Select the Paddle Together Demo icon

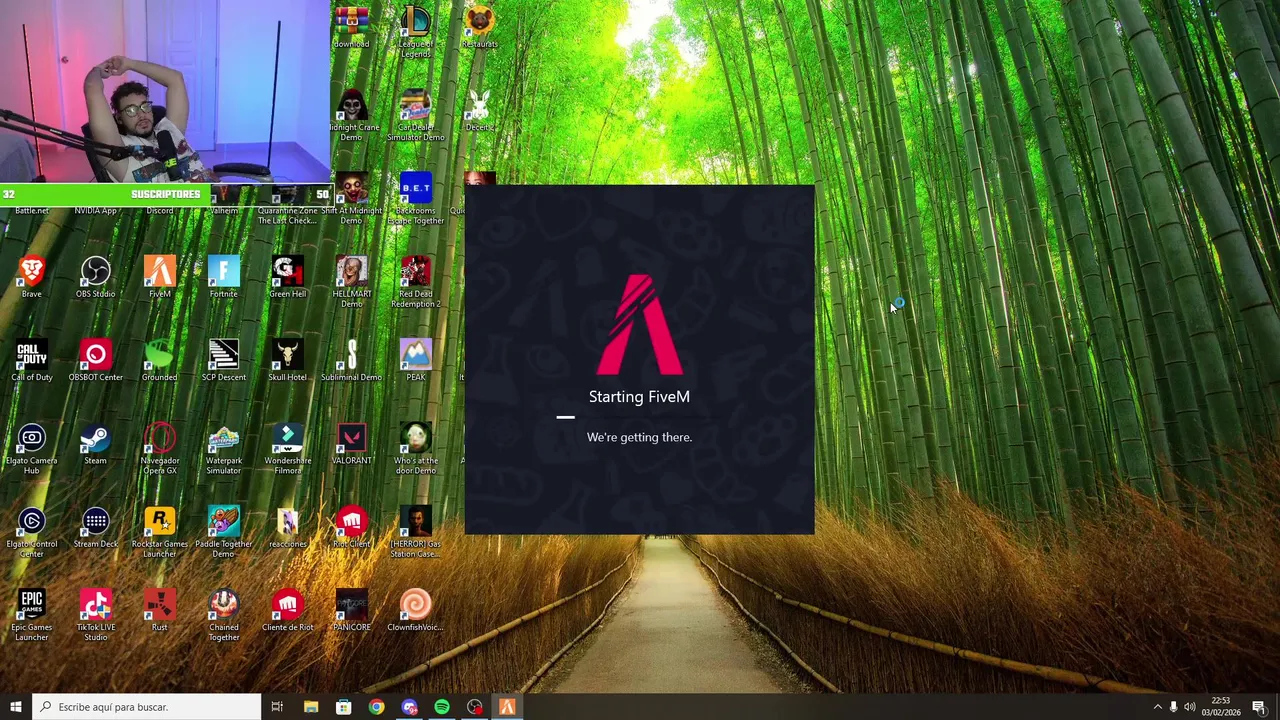pos(224,532)
